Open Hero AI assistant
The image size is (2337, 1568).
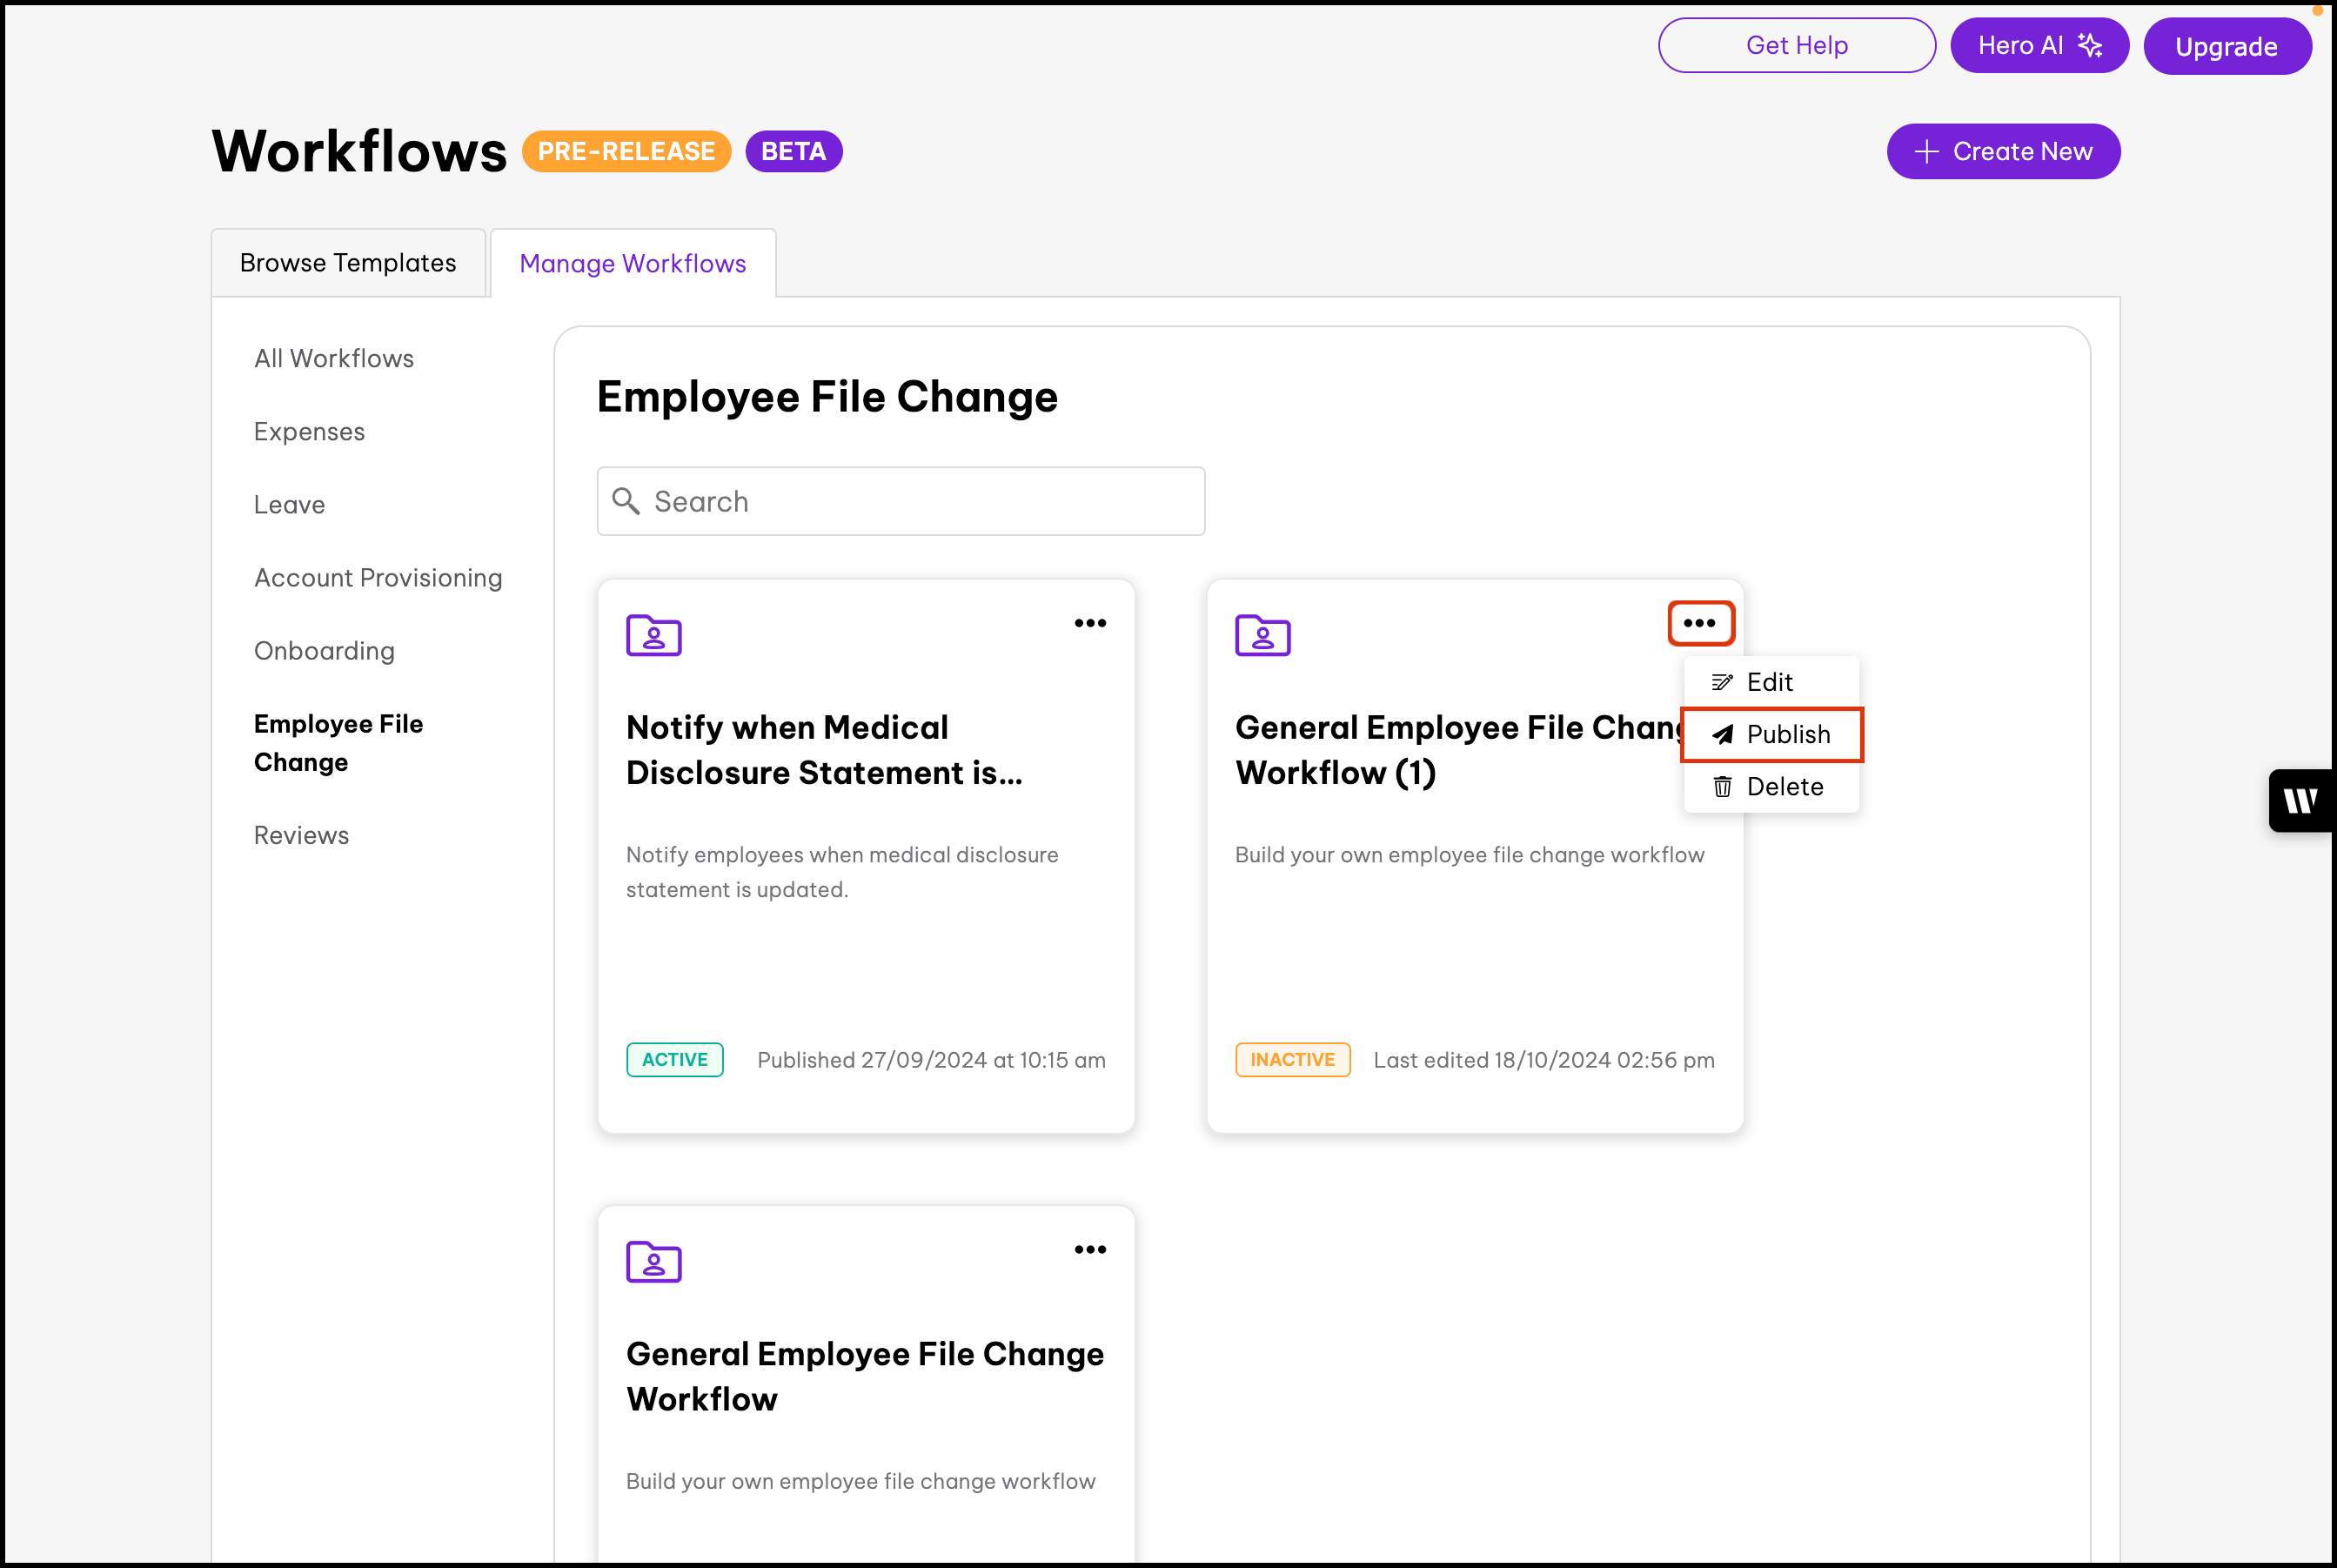coord(2038,45)
